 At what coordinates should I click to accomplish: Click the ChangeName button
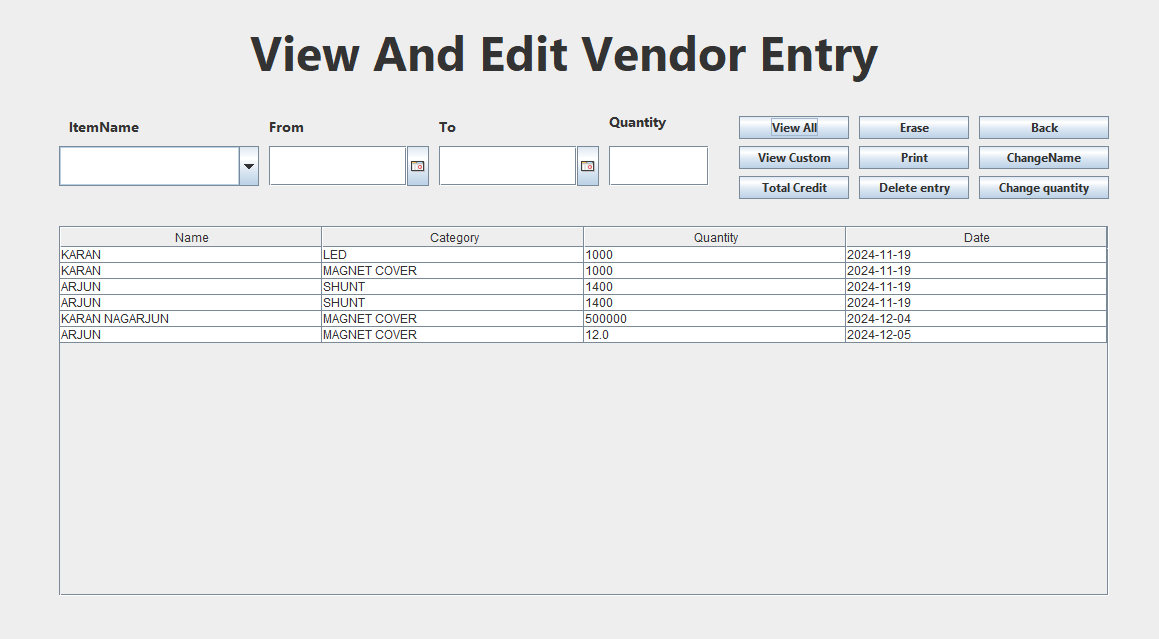pos(1043,157)
